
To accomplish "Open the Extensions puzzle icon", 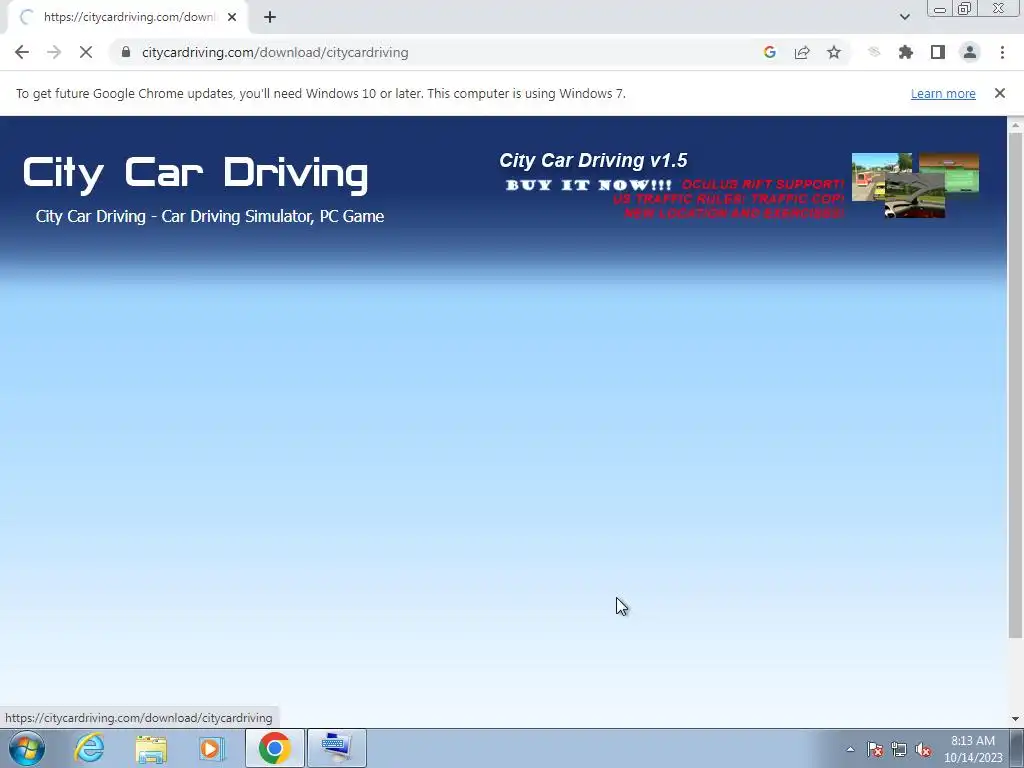I will pos(905,52).
